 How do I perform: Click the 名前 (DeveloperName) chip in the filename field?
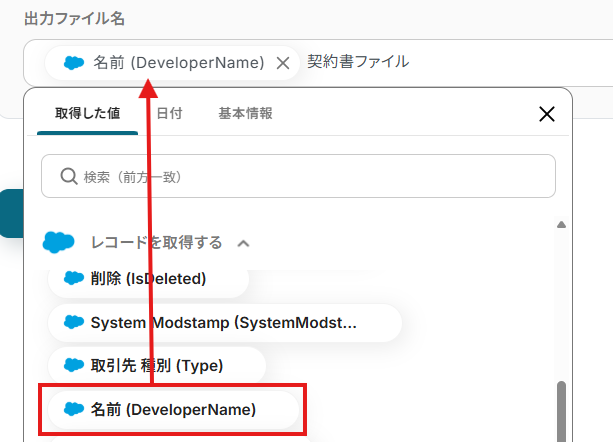tap(172, 63)
